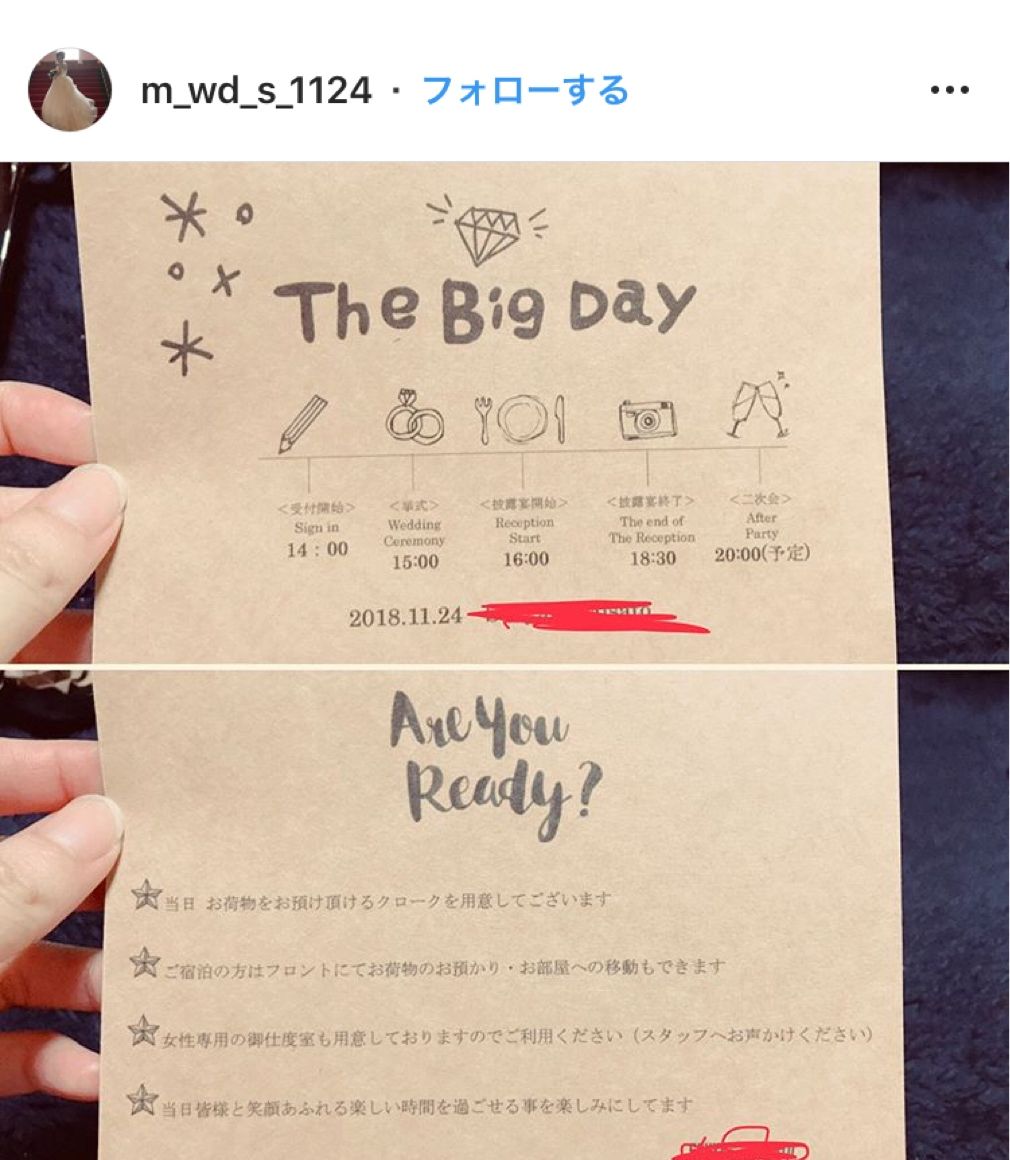
Task: Open the three-dot post options menu
Action: (949, 90)
